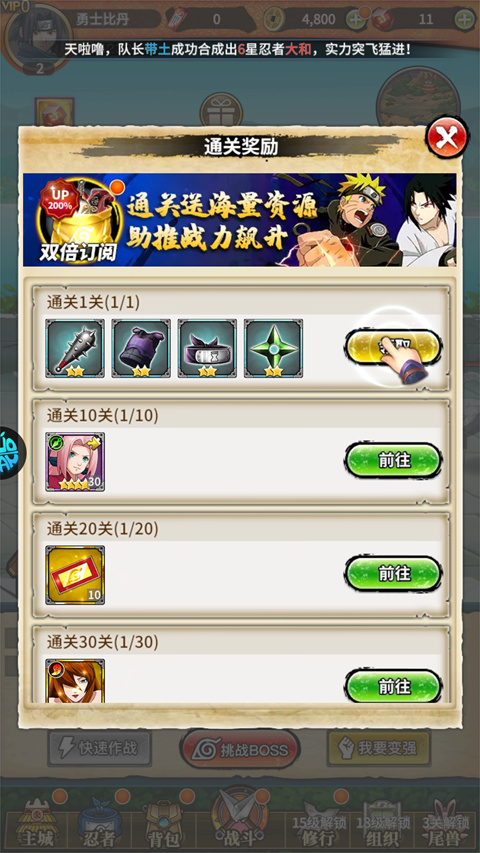The width and height of the screenshot is (480, 853).
Task: Tap the ninja headband reward icon
Action: (207, 348)
